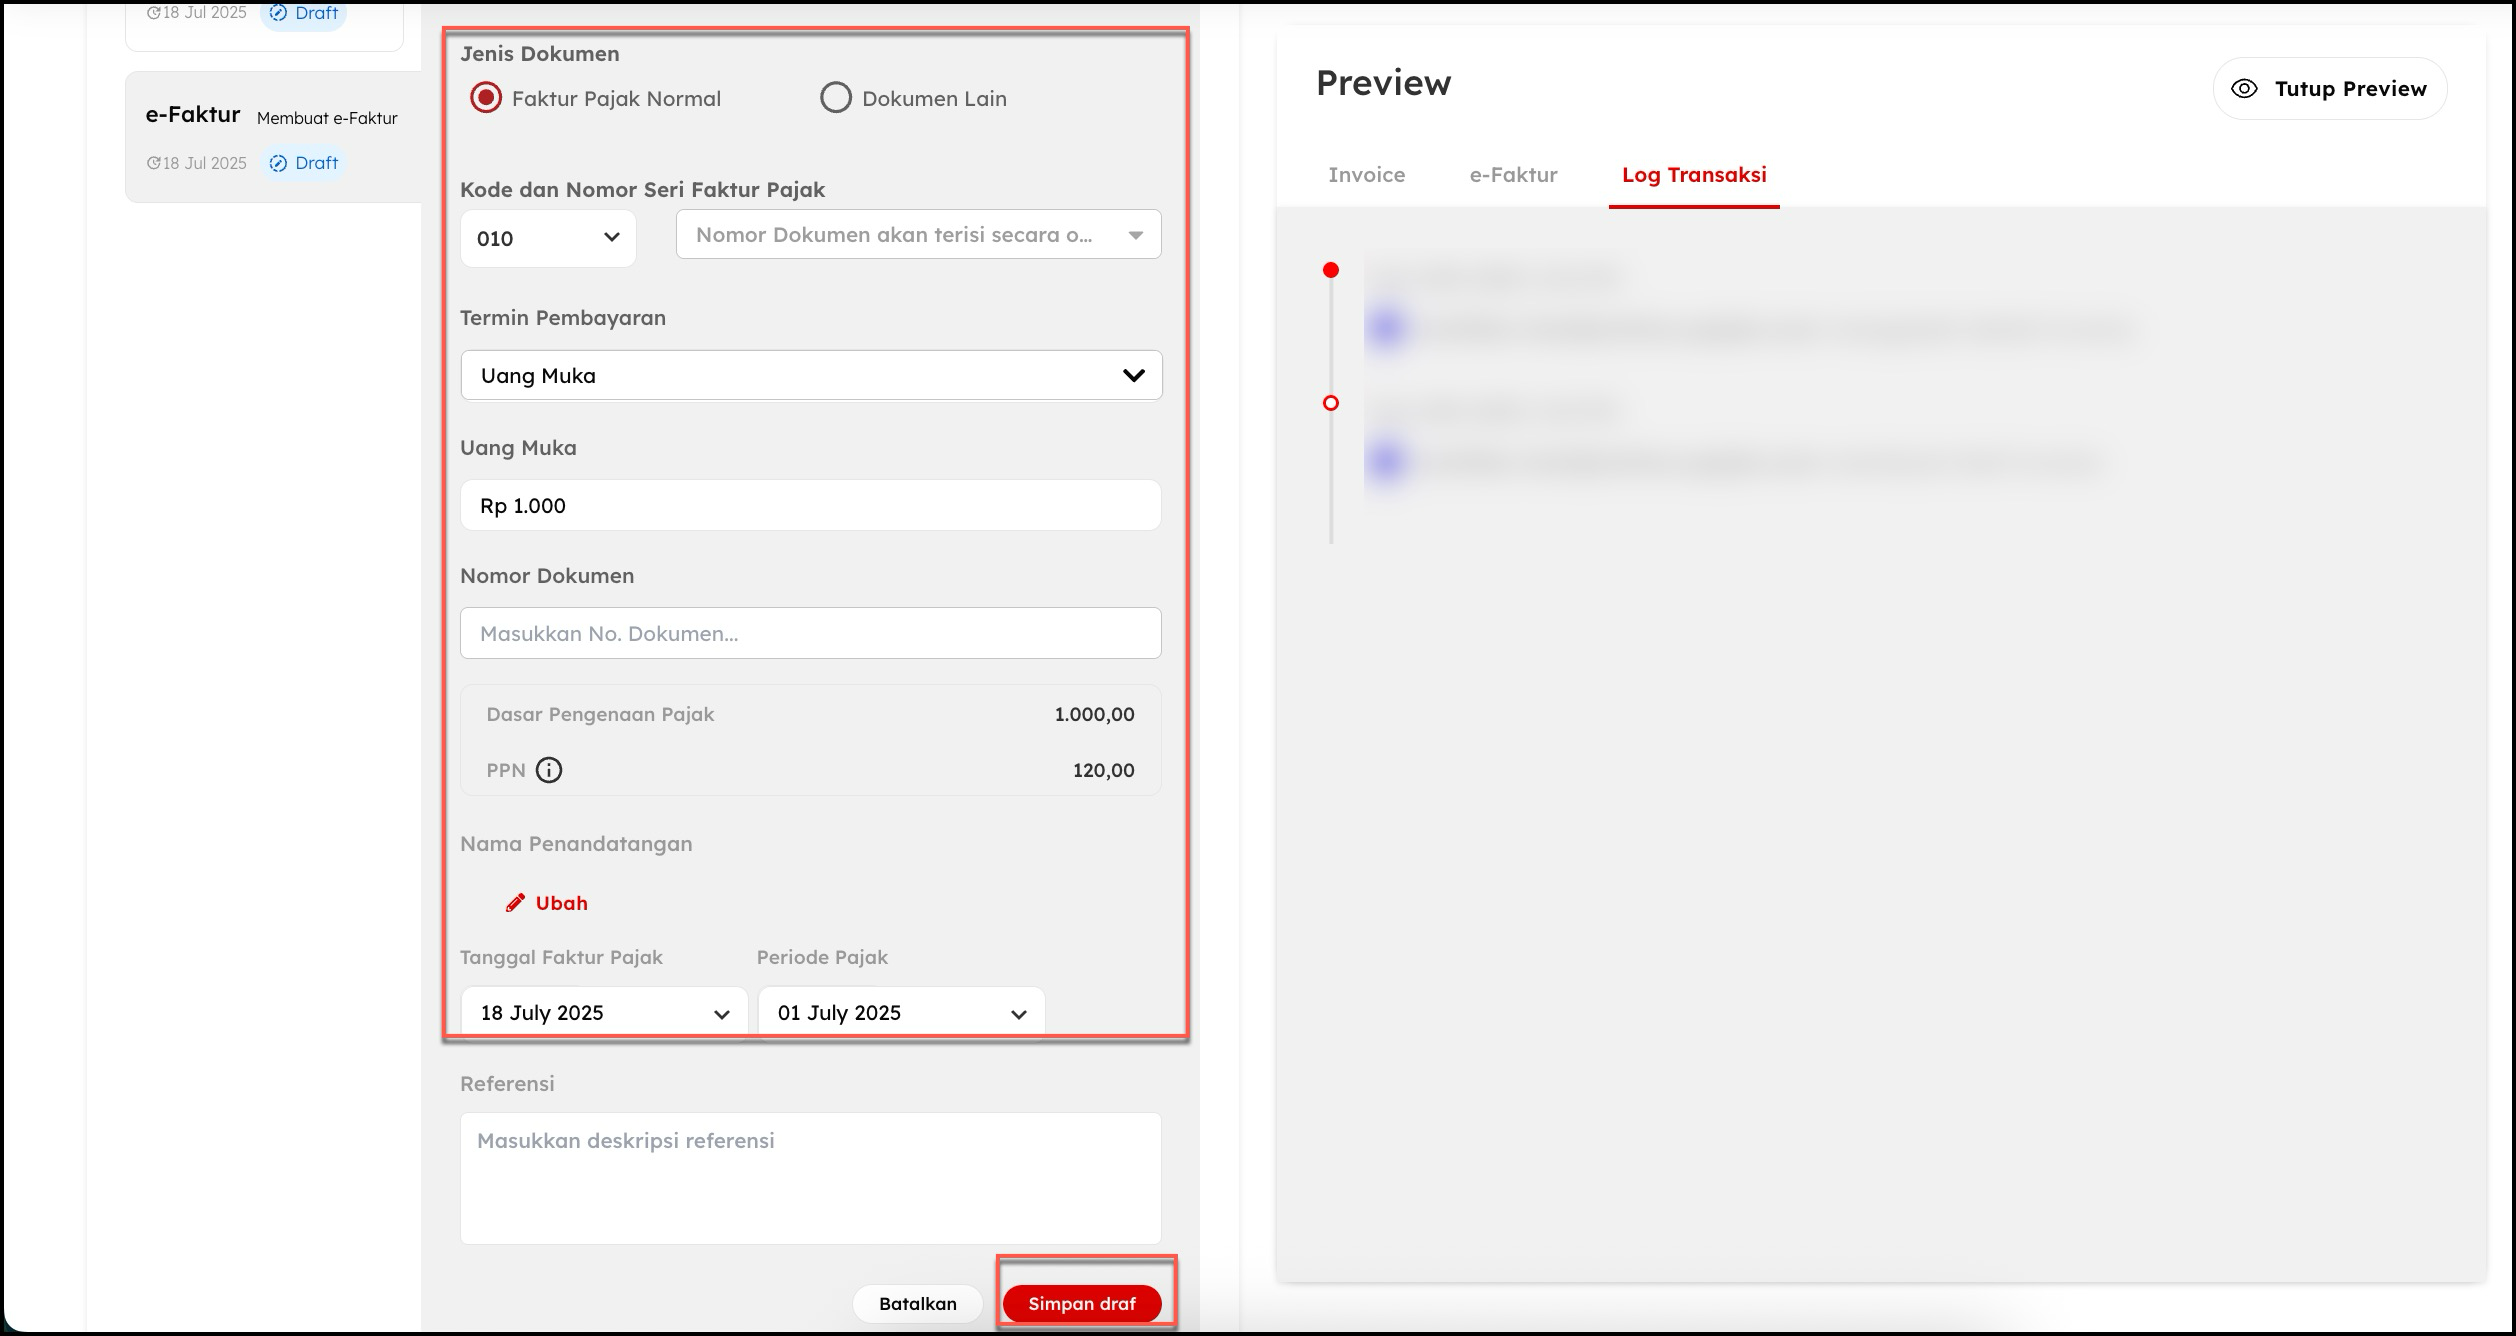Click clock icon beside 18 Jul 2025

pos(153,163)
